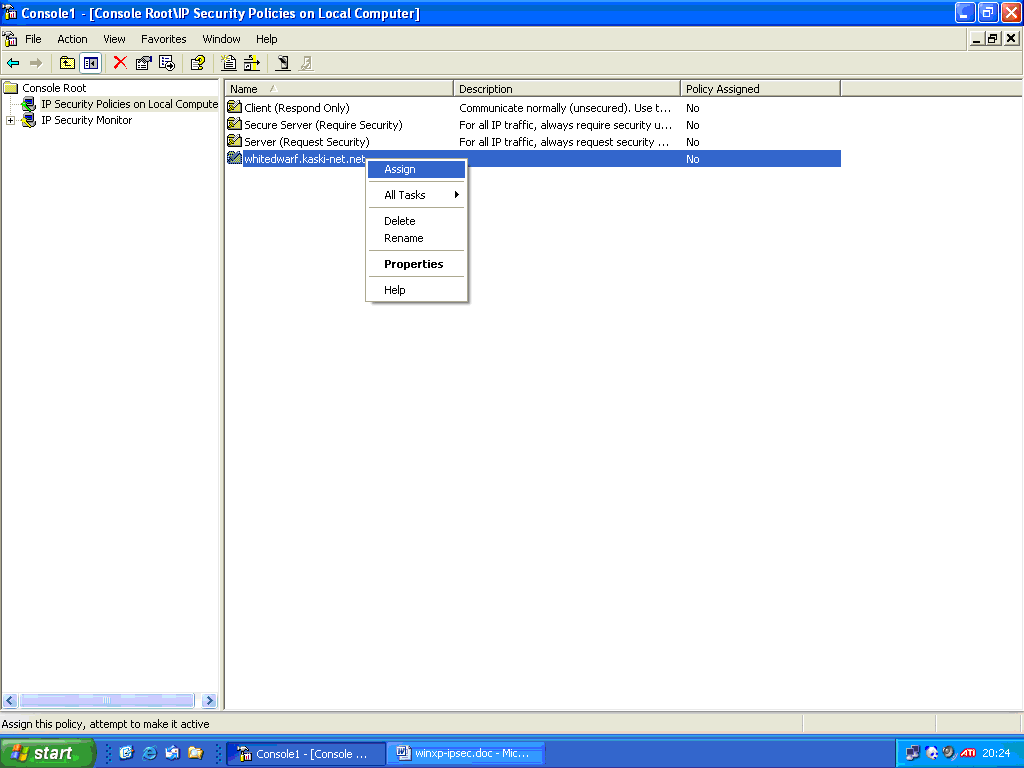Viewport: 1024px width, 768px height.
Task: Open the Window menu
Action: coord(221,39)
